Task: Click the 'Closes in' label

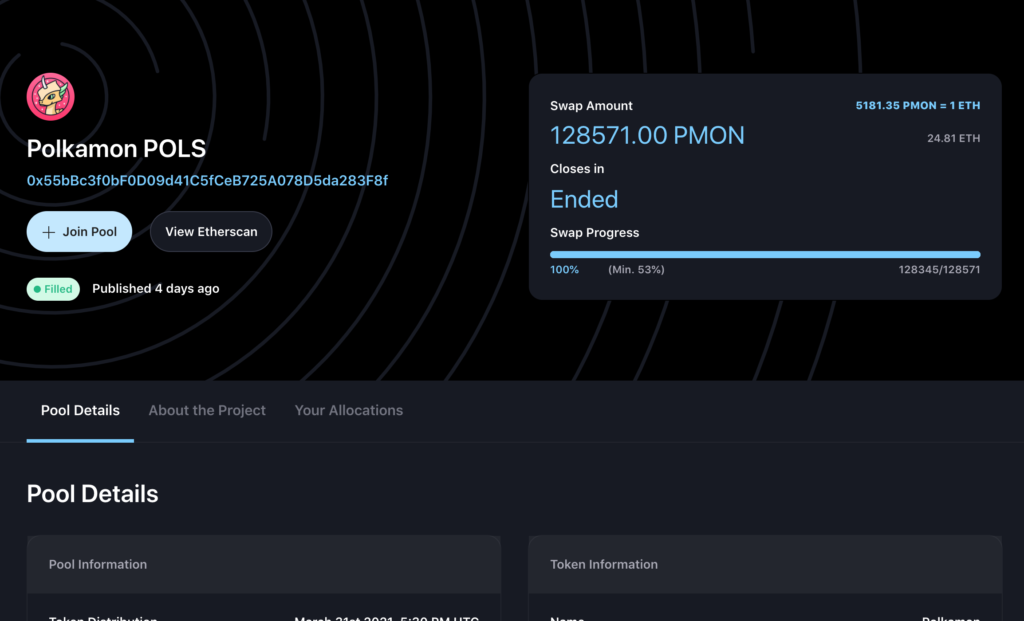Action: pyautogui.click(x=577, y=168)
